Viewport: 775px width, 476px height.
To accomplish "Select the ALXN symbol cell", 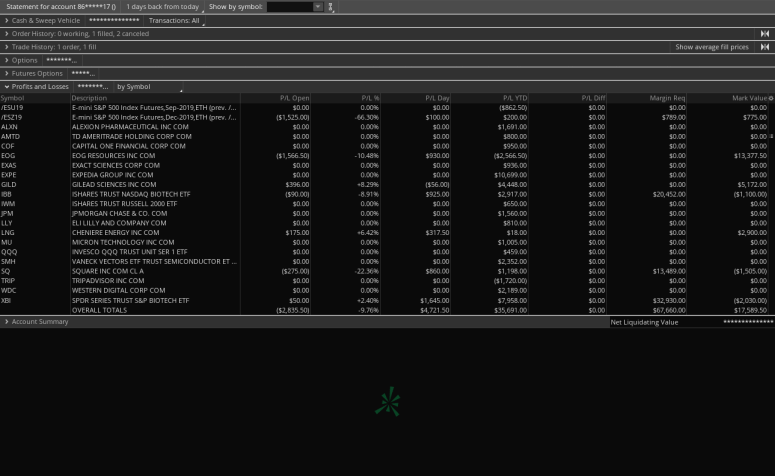I will click(9, 127).
